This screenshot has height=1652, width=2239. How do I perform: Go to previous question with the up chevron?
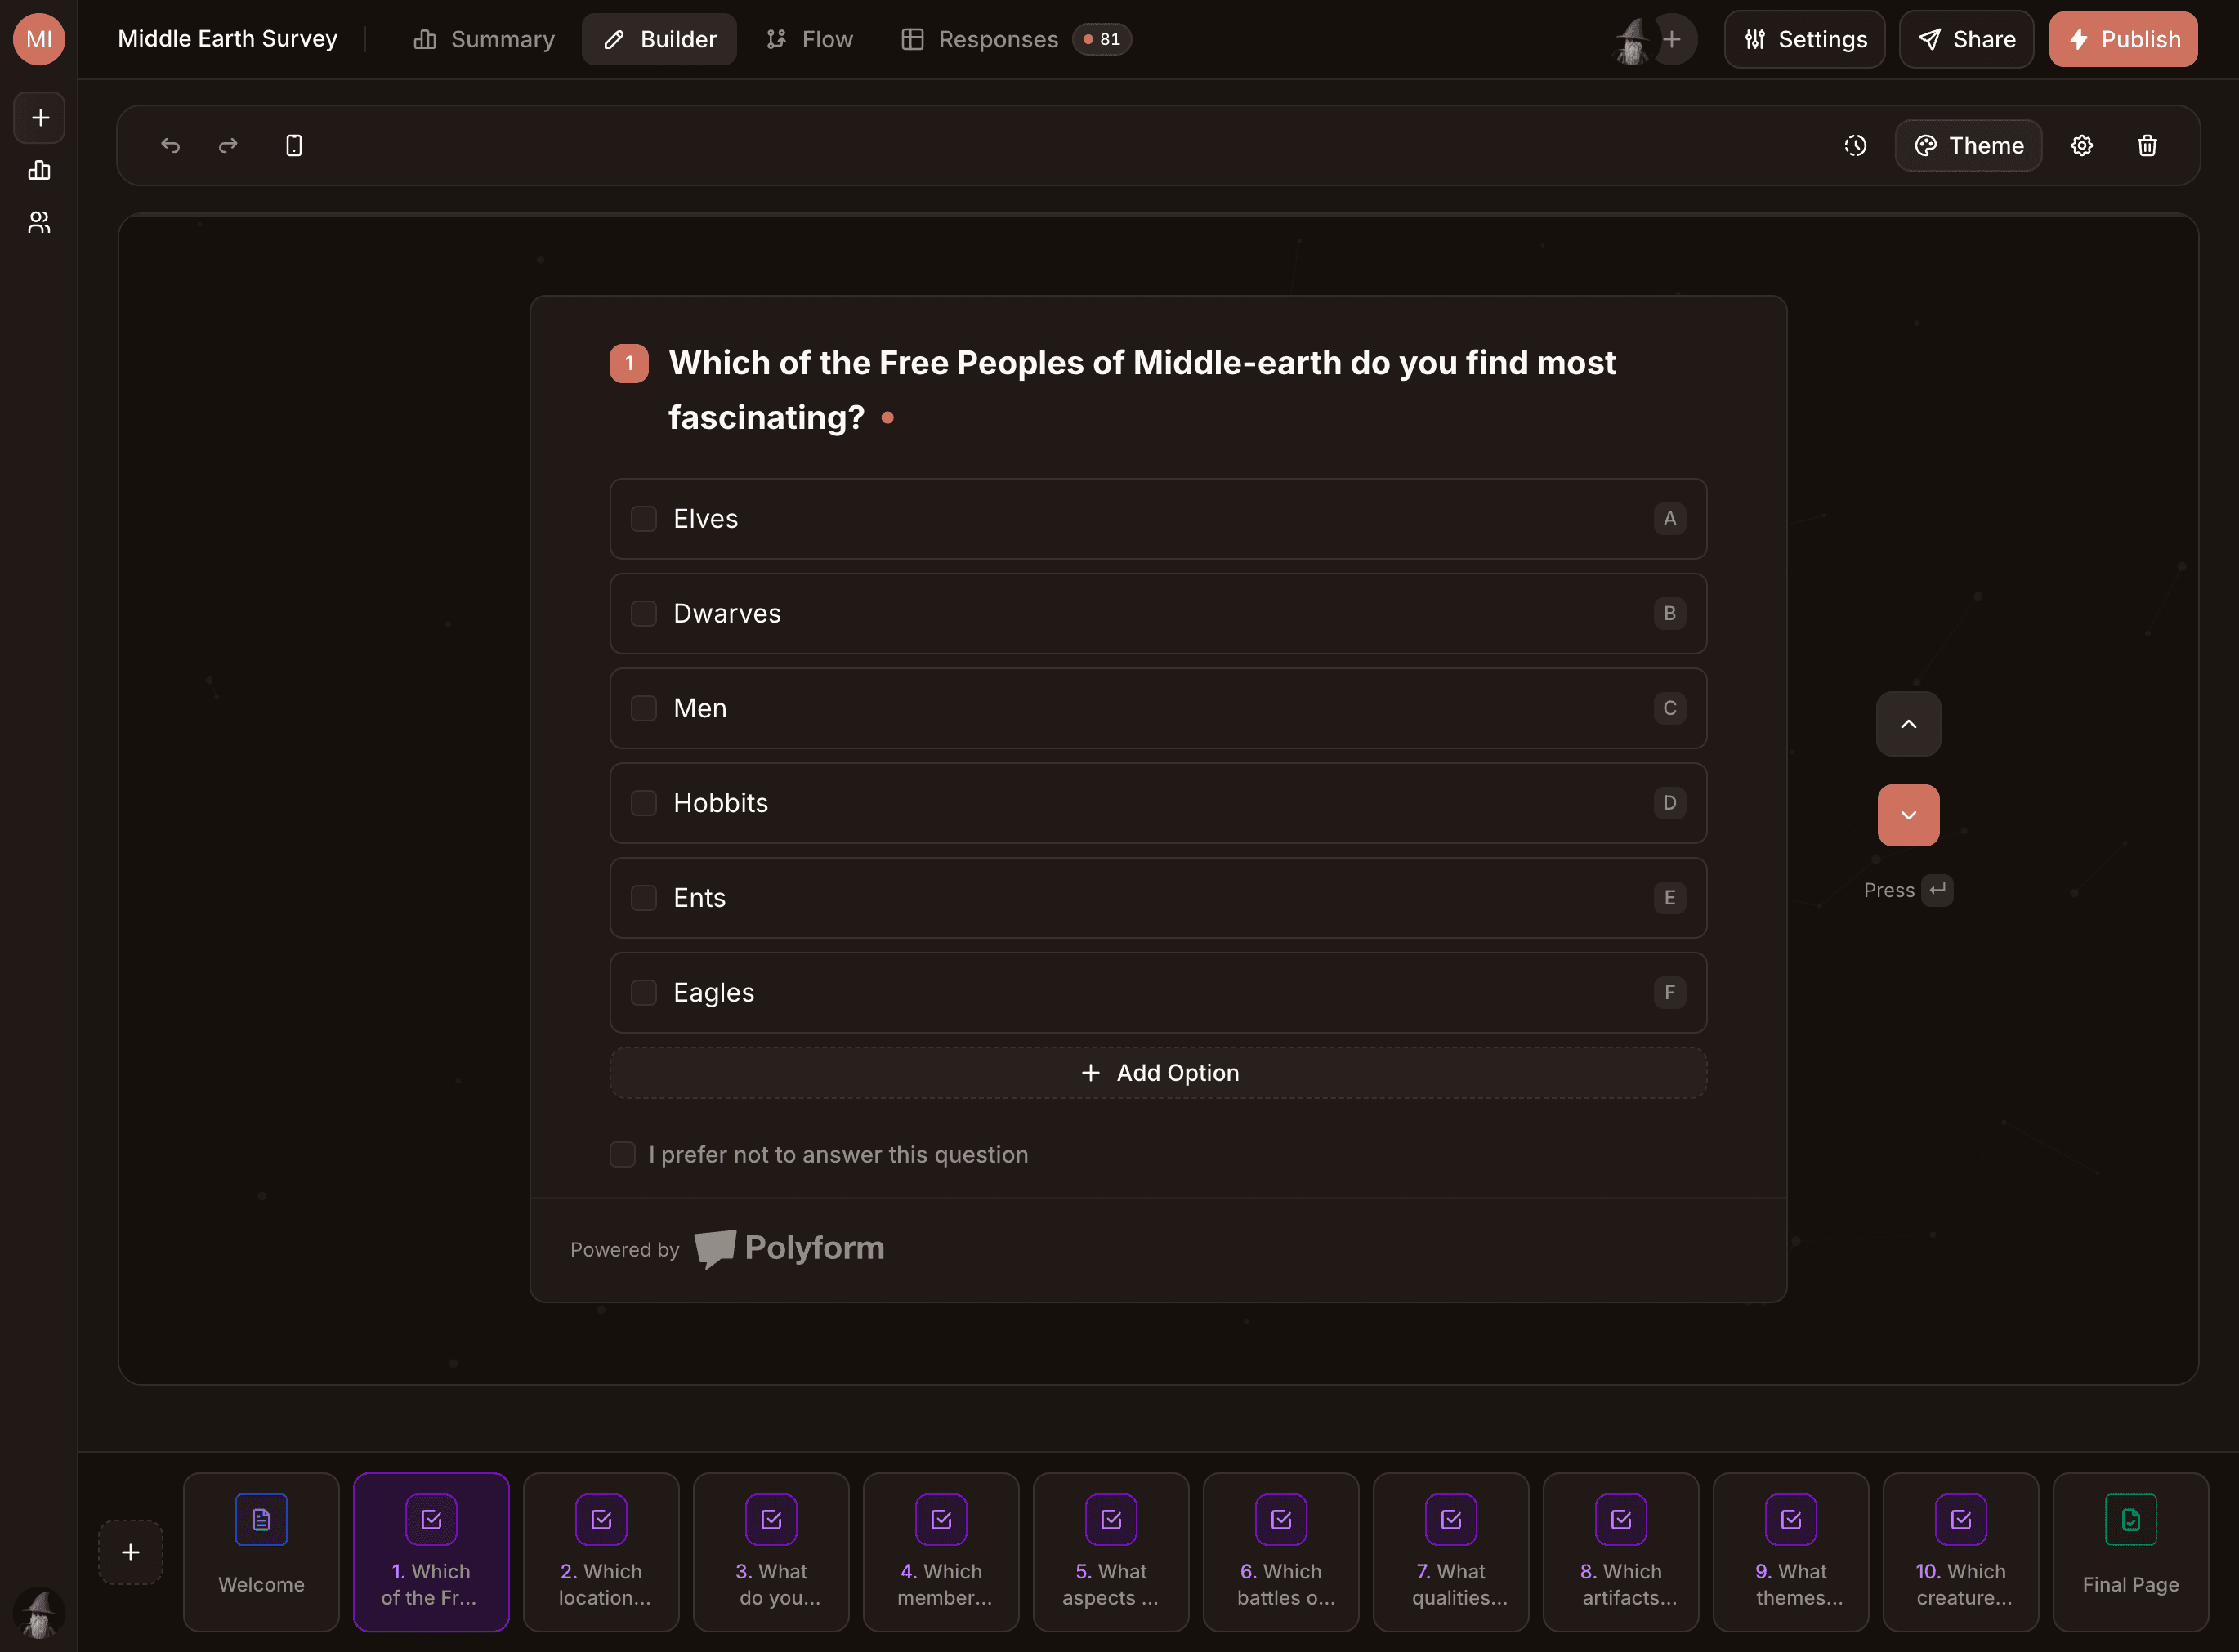[1907, 723]
